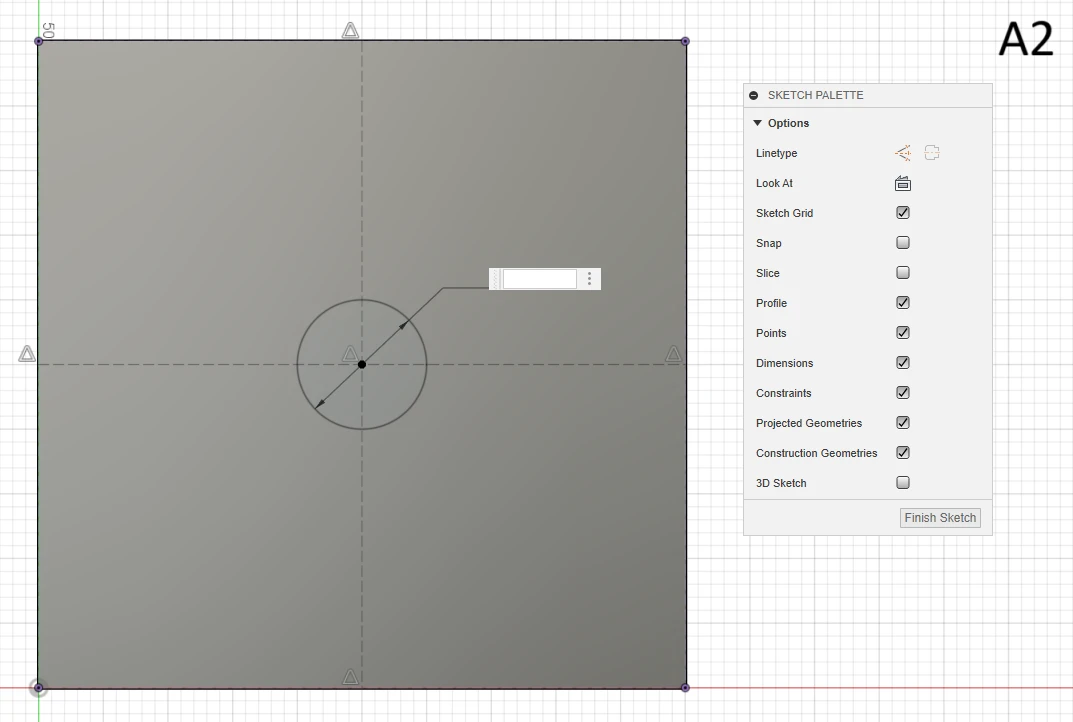Image resolution: width=1073 pixels, height=722 pixels.
Task: Click the Projected Geometries label
Action: click(809, 423)
